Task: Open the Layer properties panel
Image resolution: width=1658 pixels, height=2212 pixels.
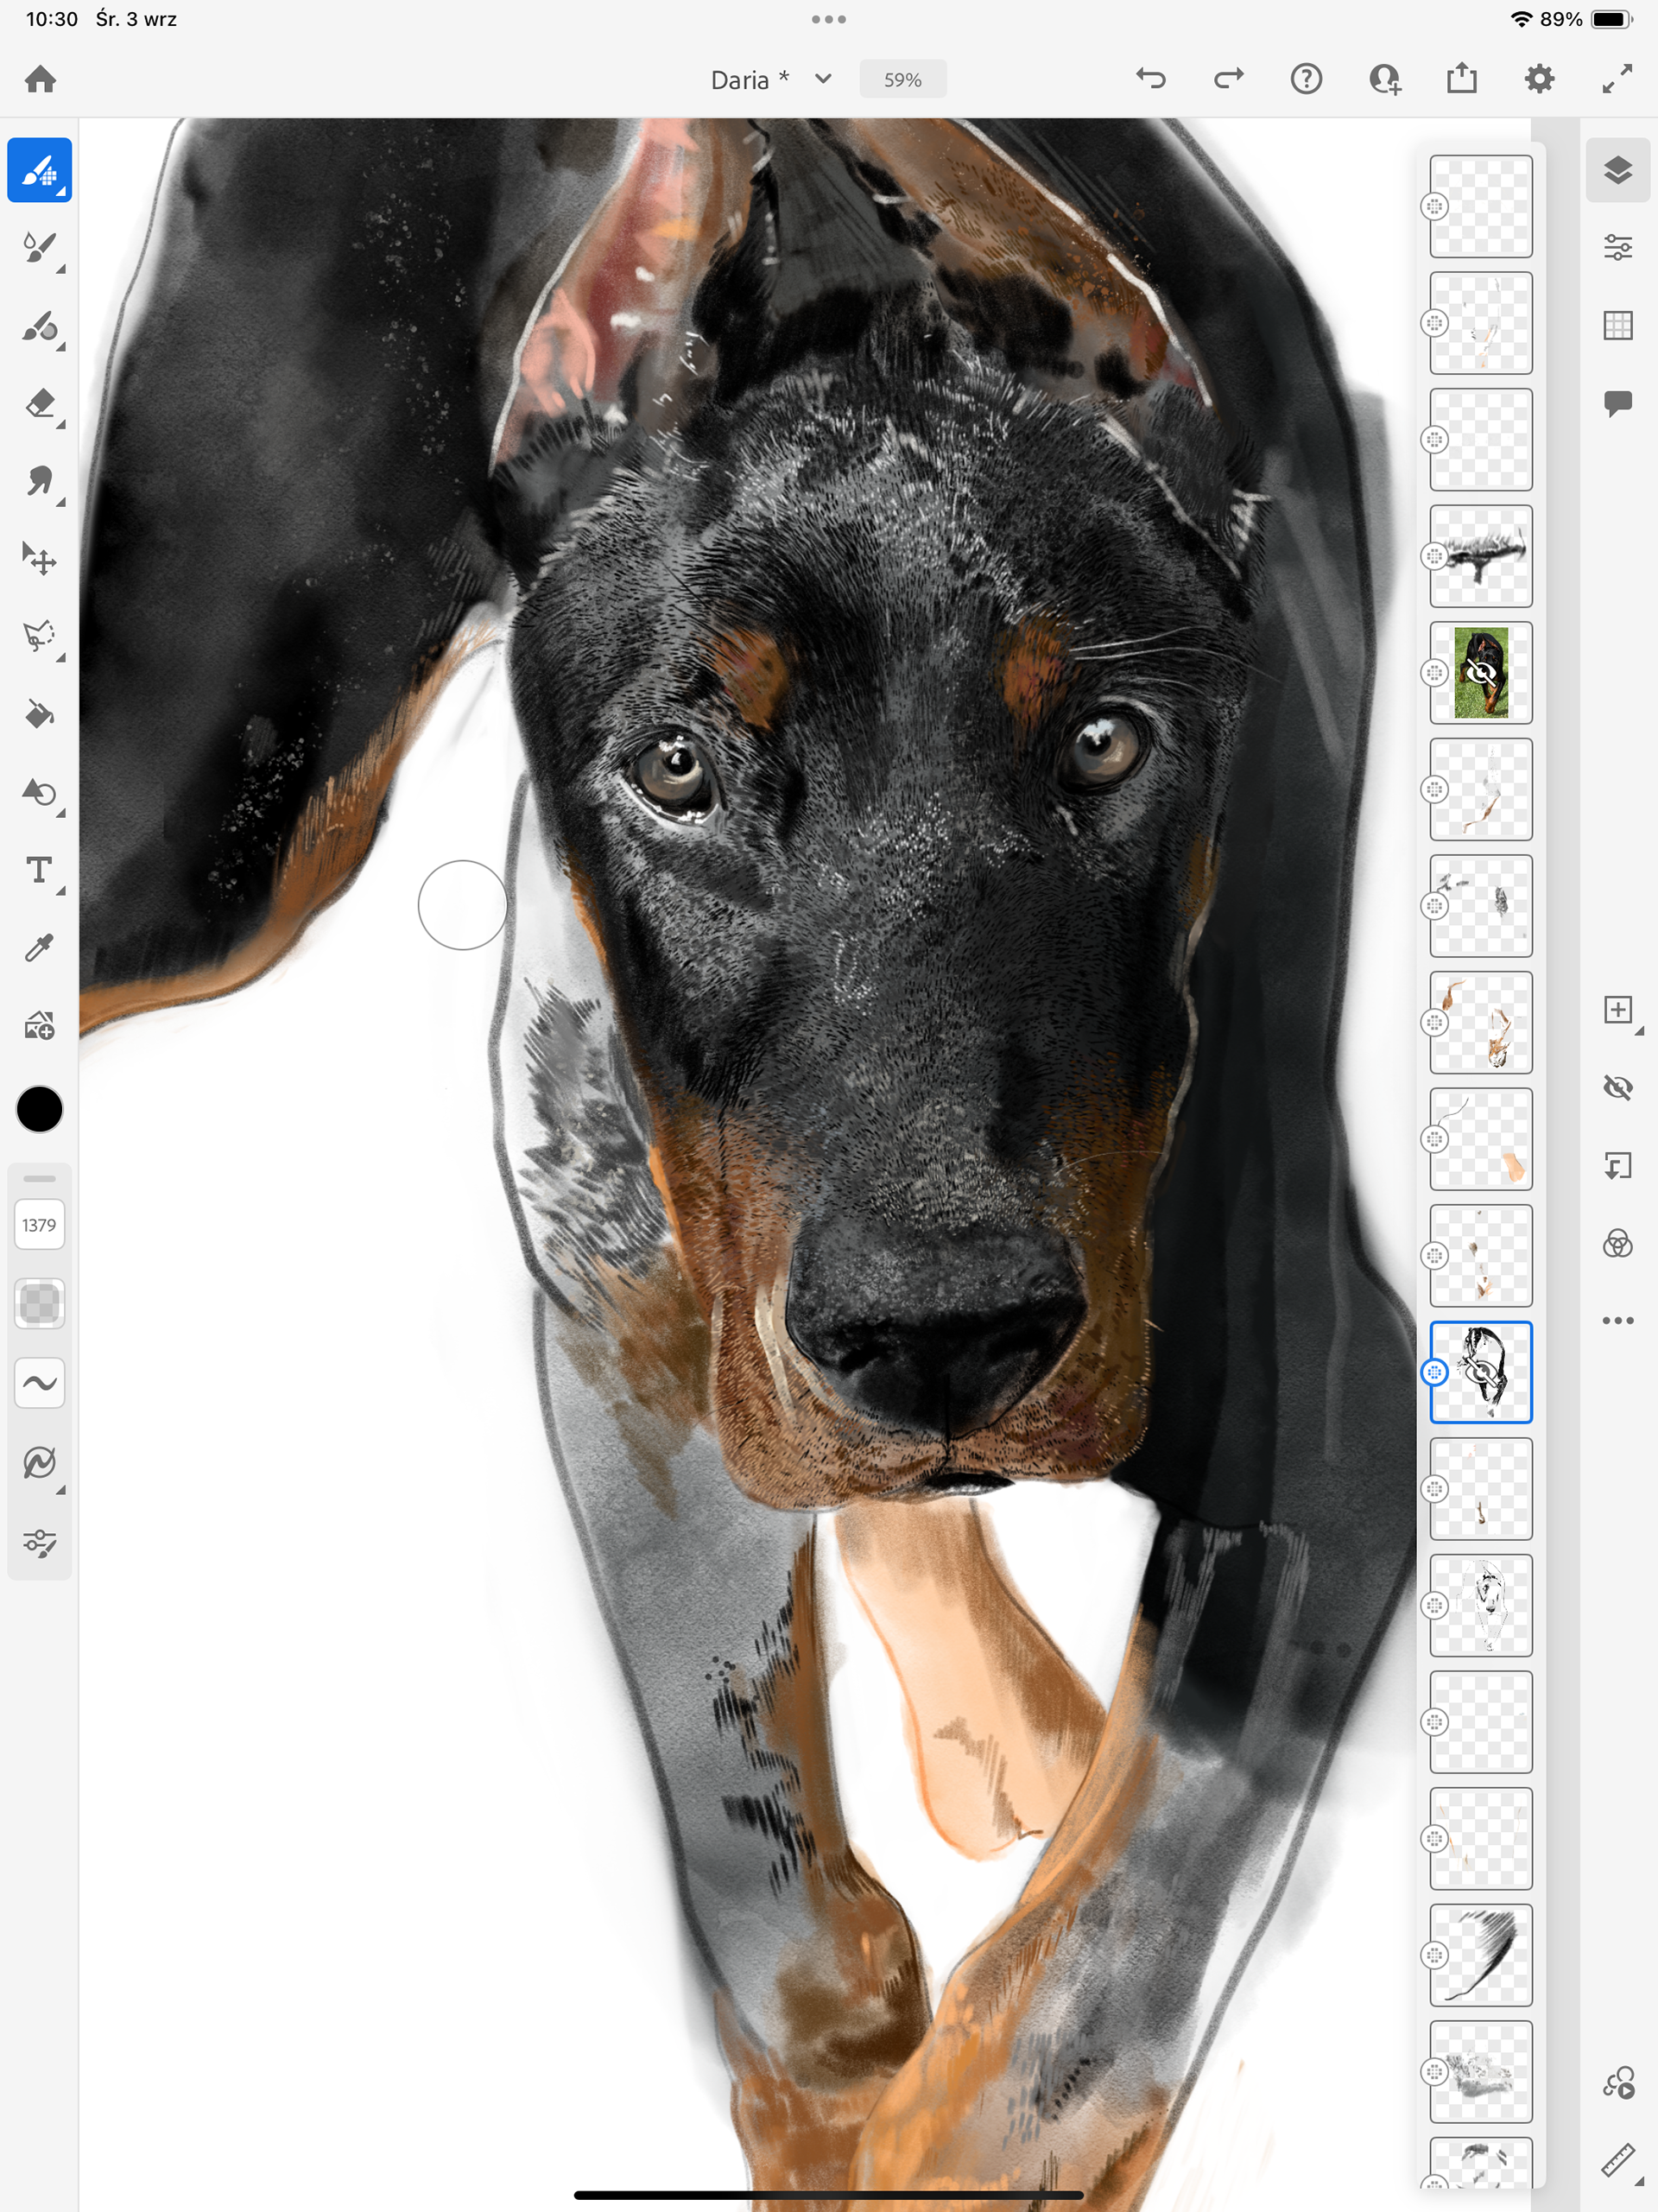Action: pos(1617,247)
